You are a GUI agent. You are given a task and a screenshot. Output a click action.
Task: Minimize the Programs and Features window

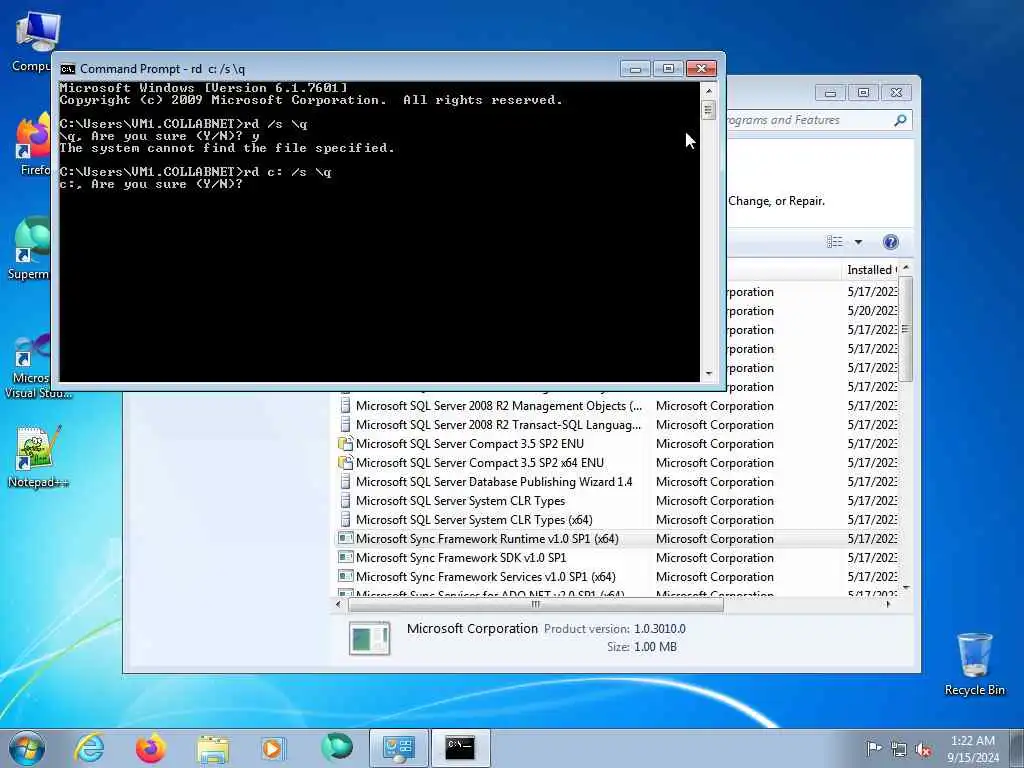tap(830, 93)
